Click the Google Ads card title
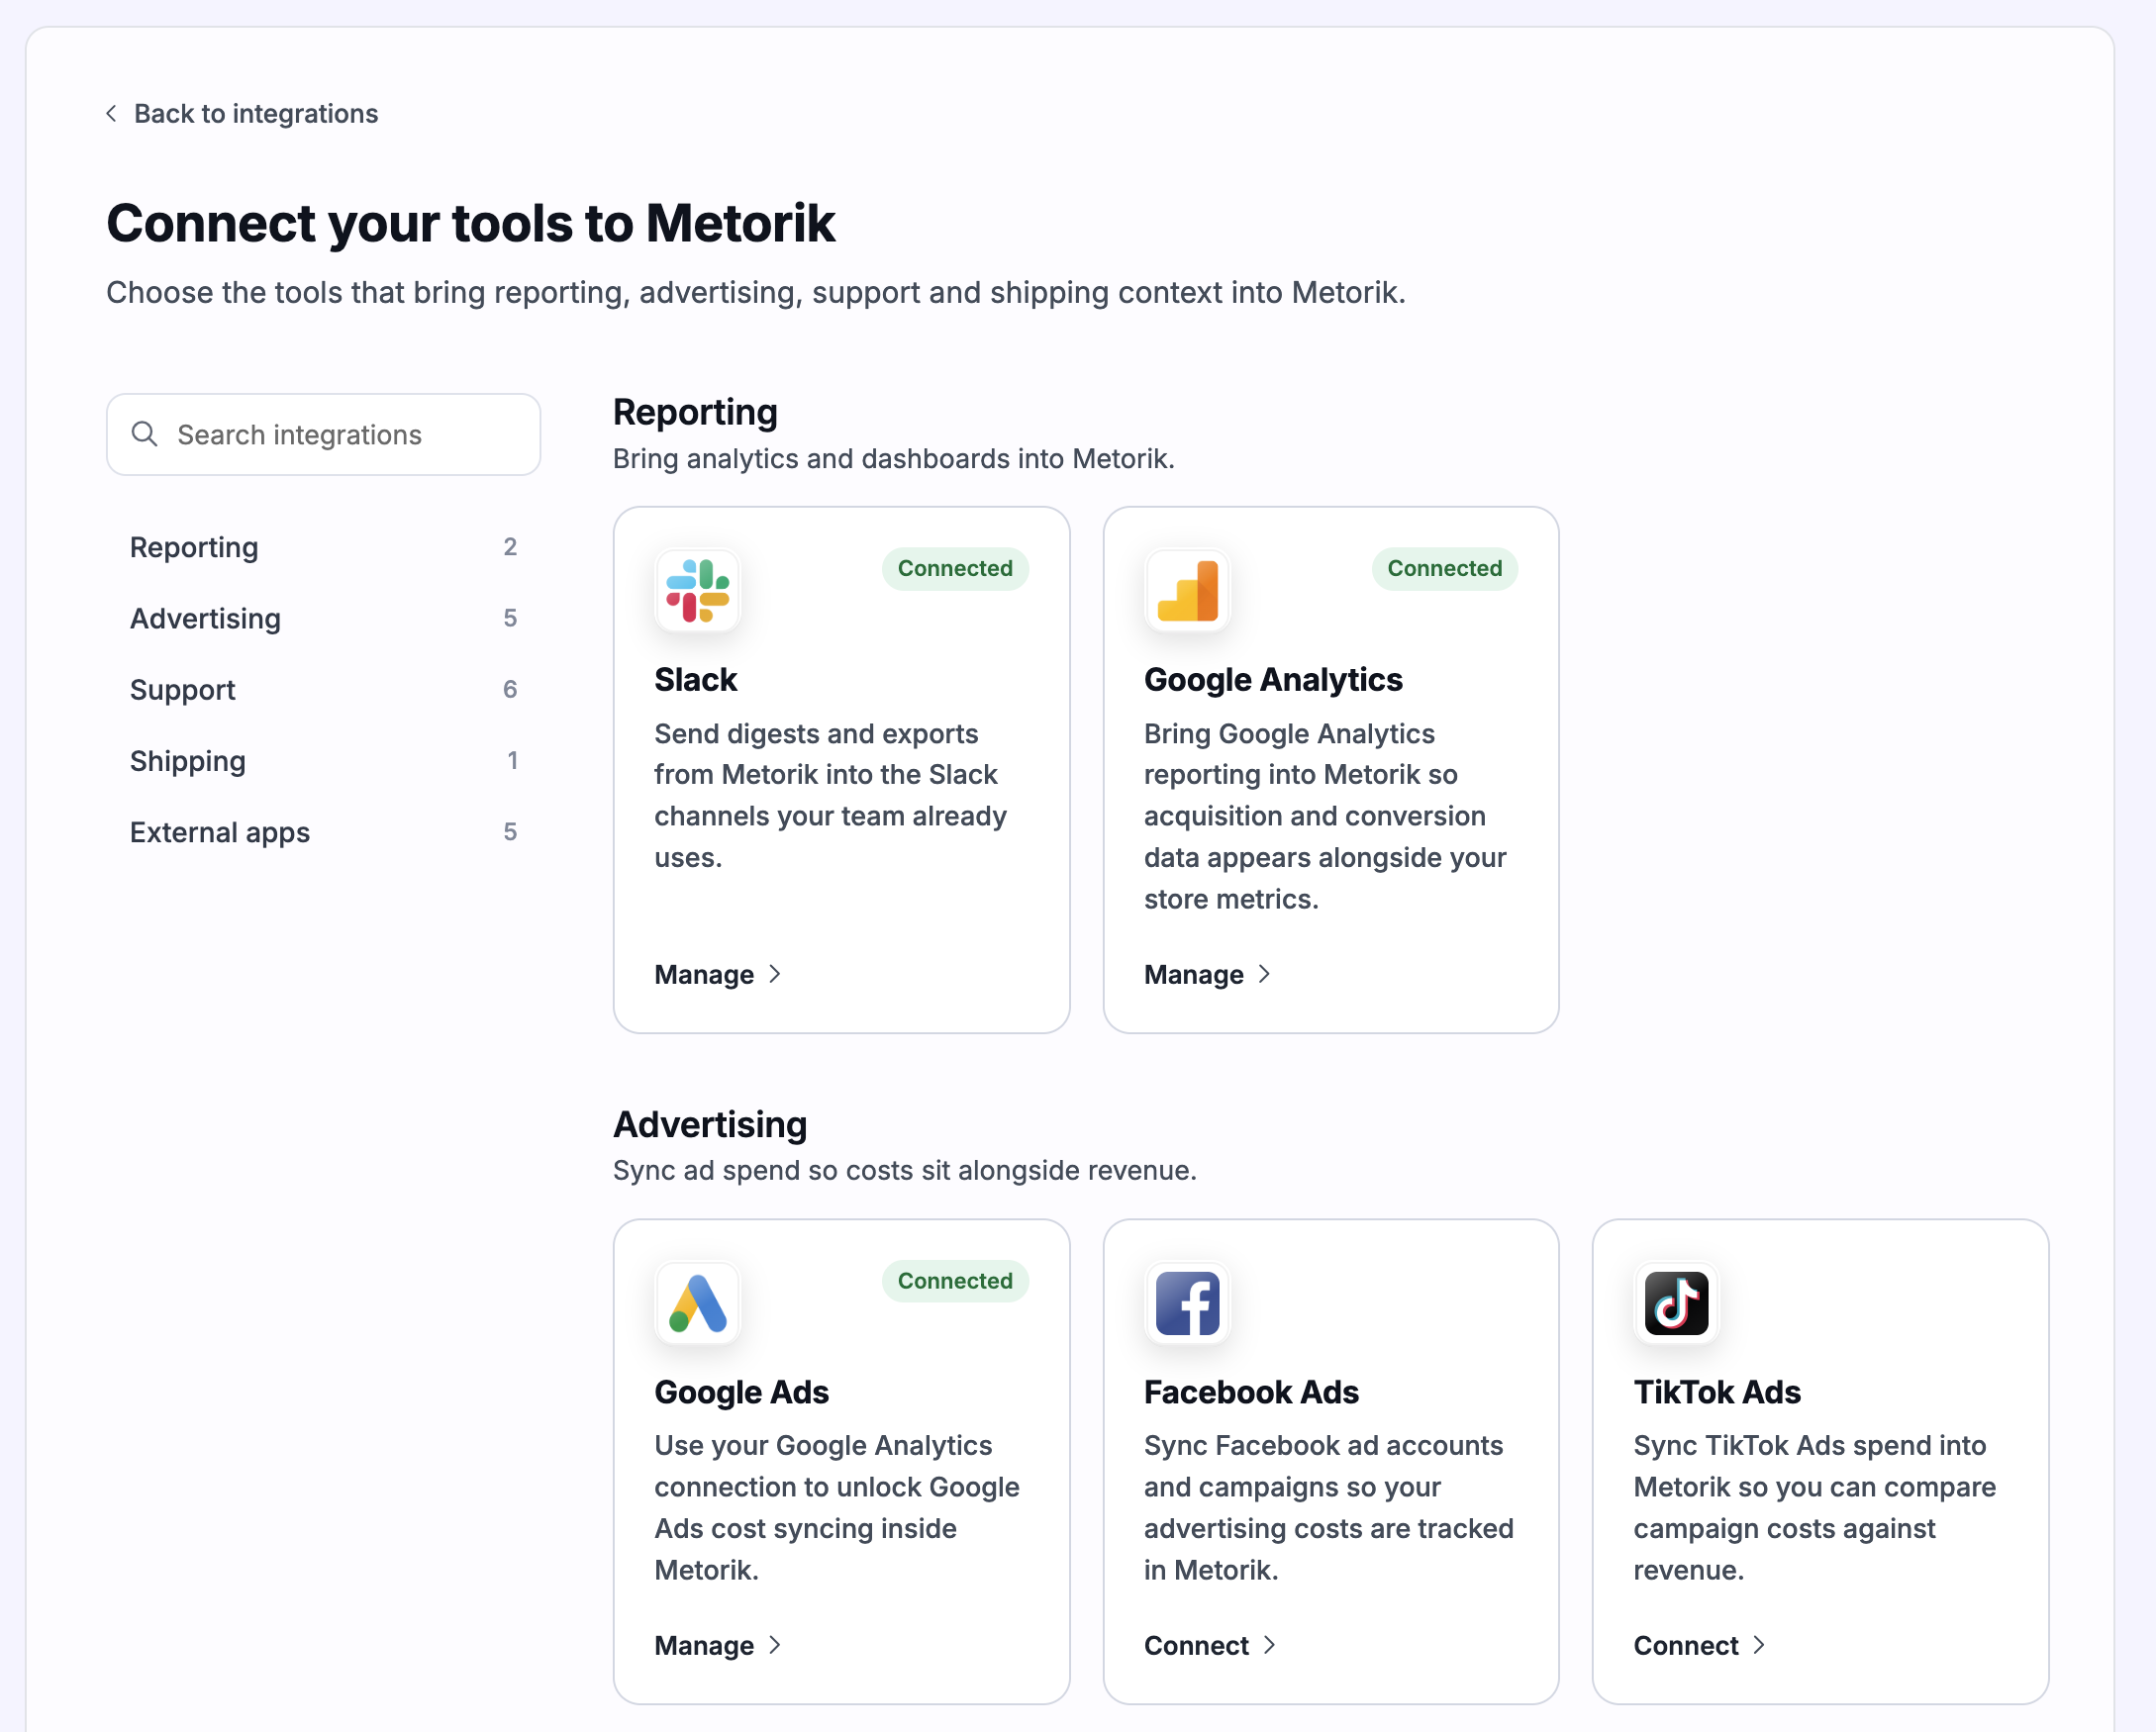2156x1732 pixels. coord(741,1392)
